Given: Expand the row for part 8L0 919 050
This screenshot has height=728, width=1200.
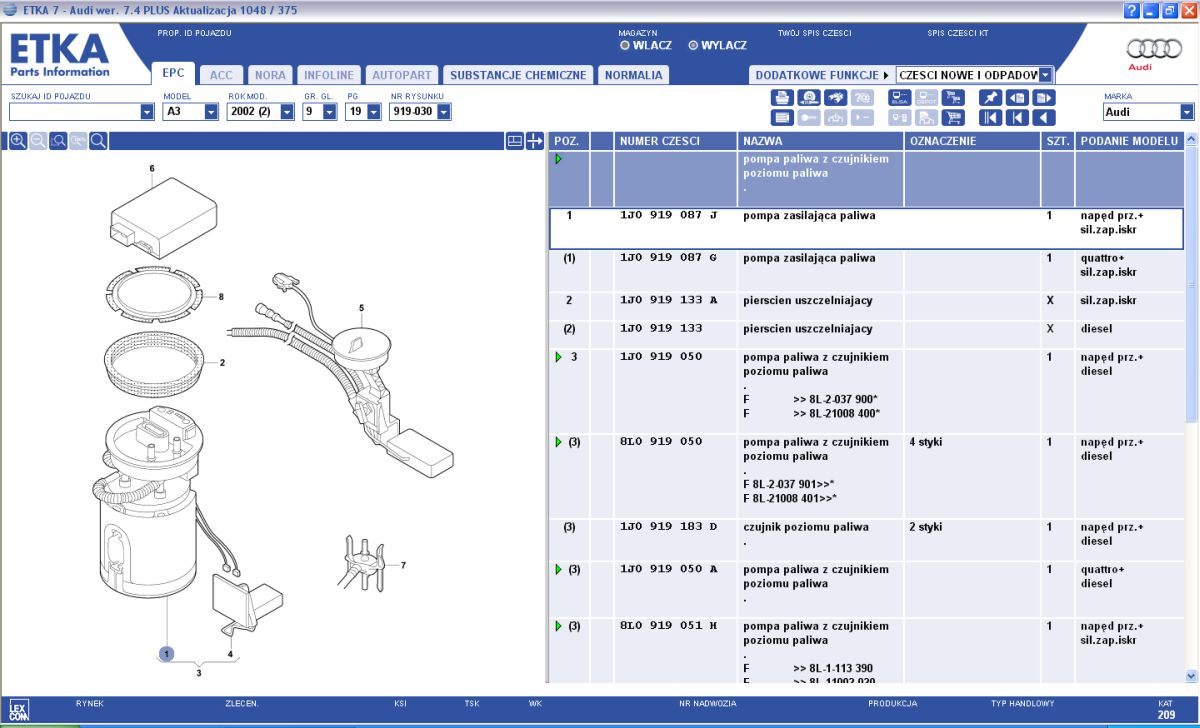Looking at the screenshot, I should point(559,442).
